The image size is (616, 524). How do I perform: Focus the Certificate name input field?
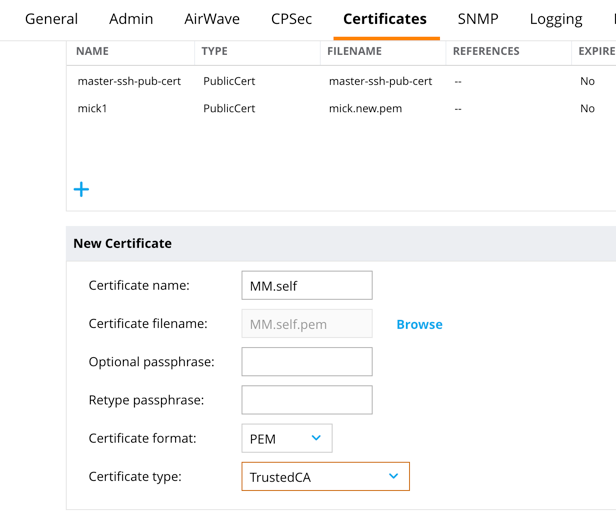(307, 285)
